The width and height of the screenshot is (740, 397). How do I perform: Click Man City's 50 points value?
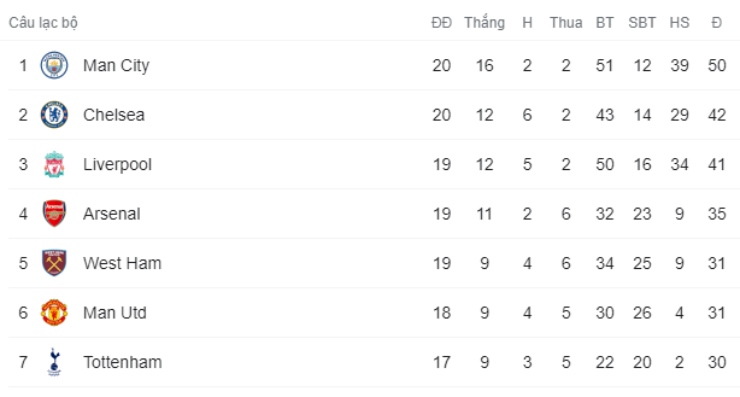[x=716, y=65]
